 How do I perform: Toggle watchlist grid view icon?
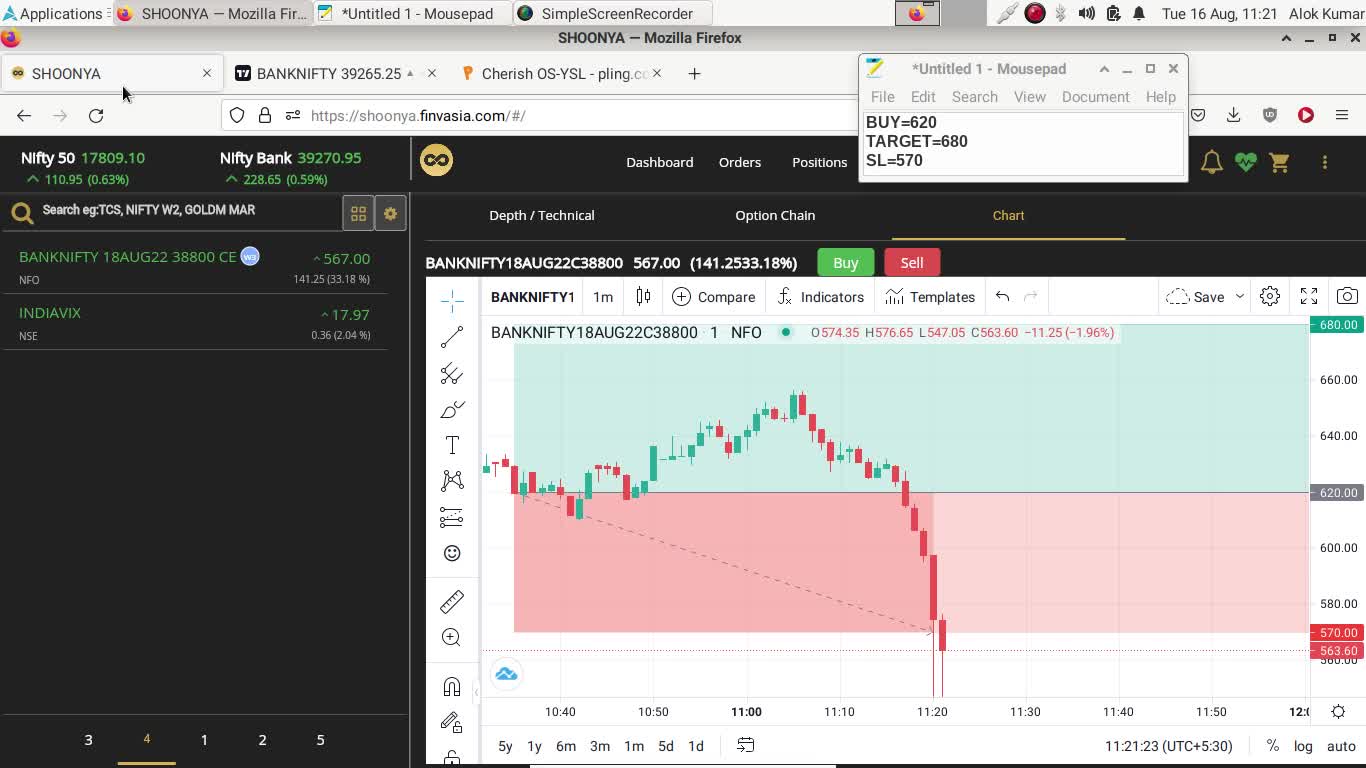[358, 213]
